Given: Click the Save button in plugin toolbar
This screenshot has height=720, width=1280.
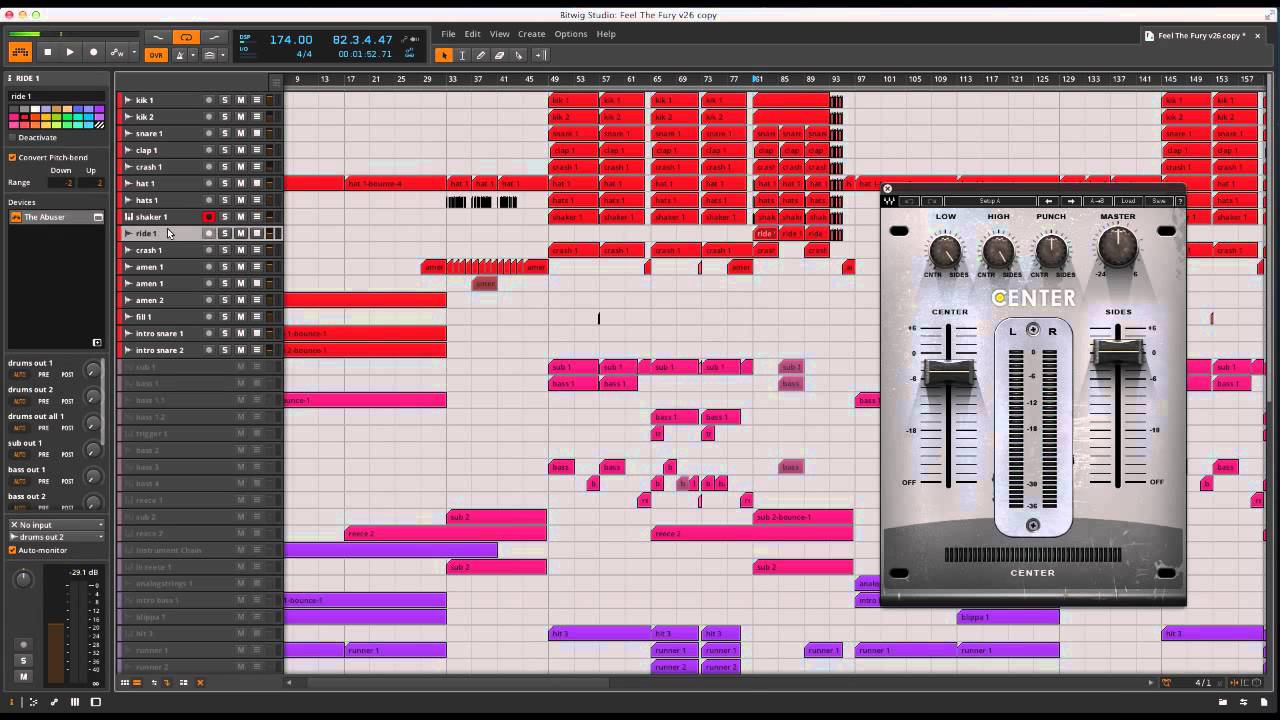Looking at the screenshot, I should point(1158,201).
